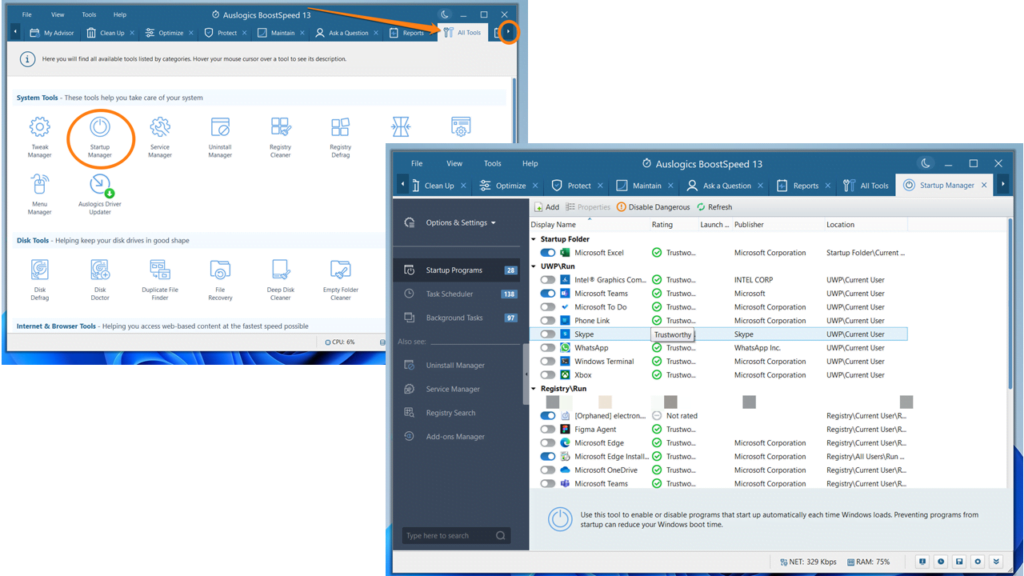
Task: Open the Tools menu
Action: coord(493,162)
